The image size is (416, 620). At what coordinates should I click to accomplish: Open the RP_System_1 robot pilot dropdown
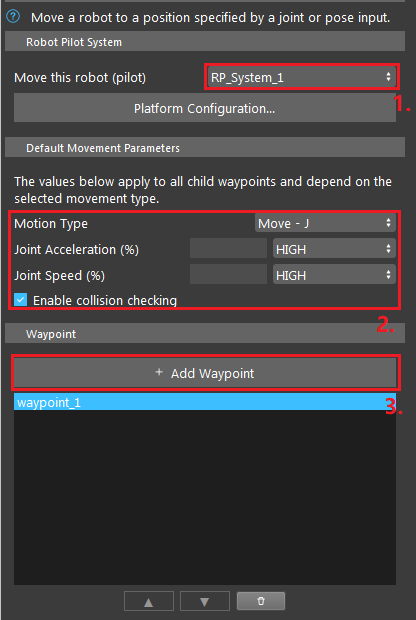click(x=302, y=77)
